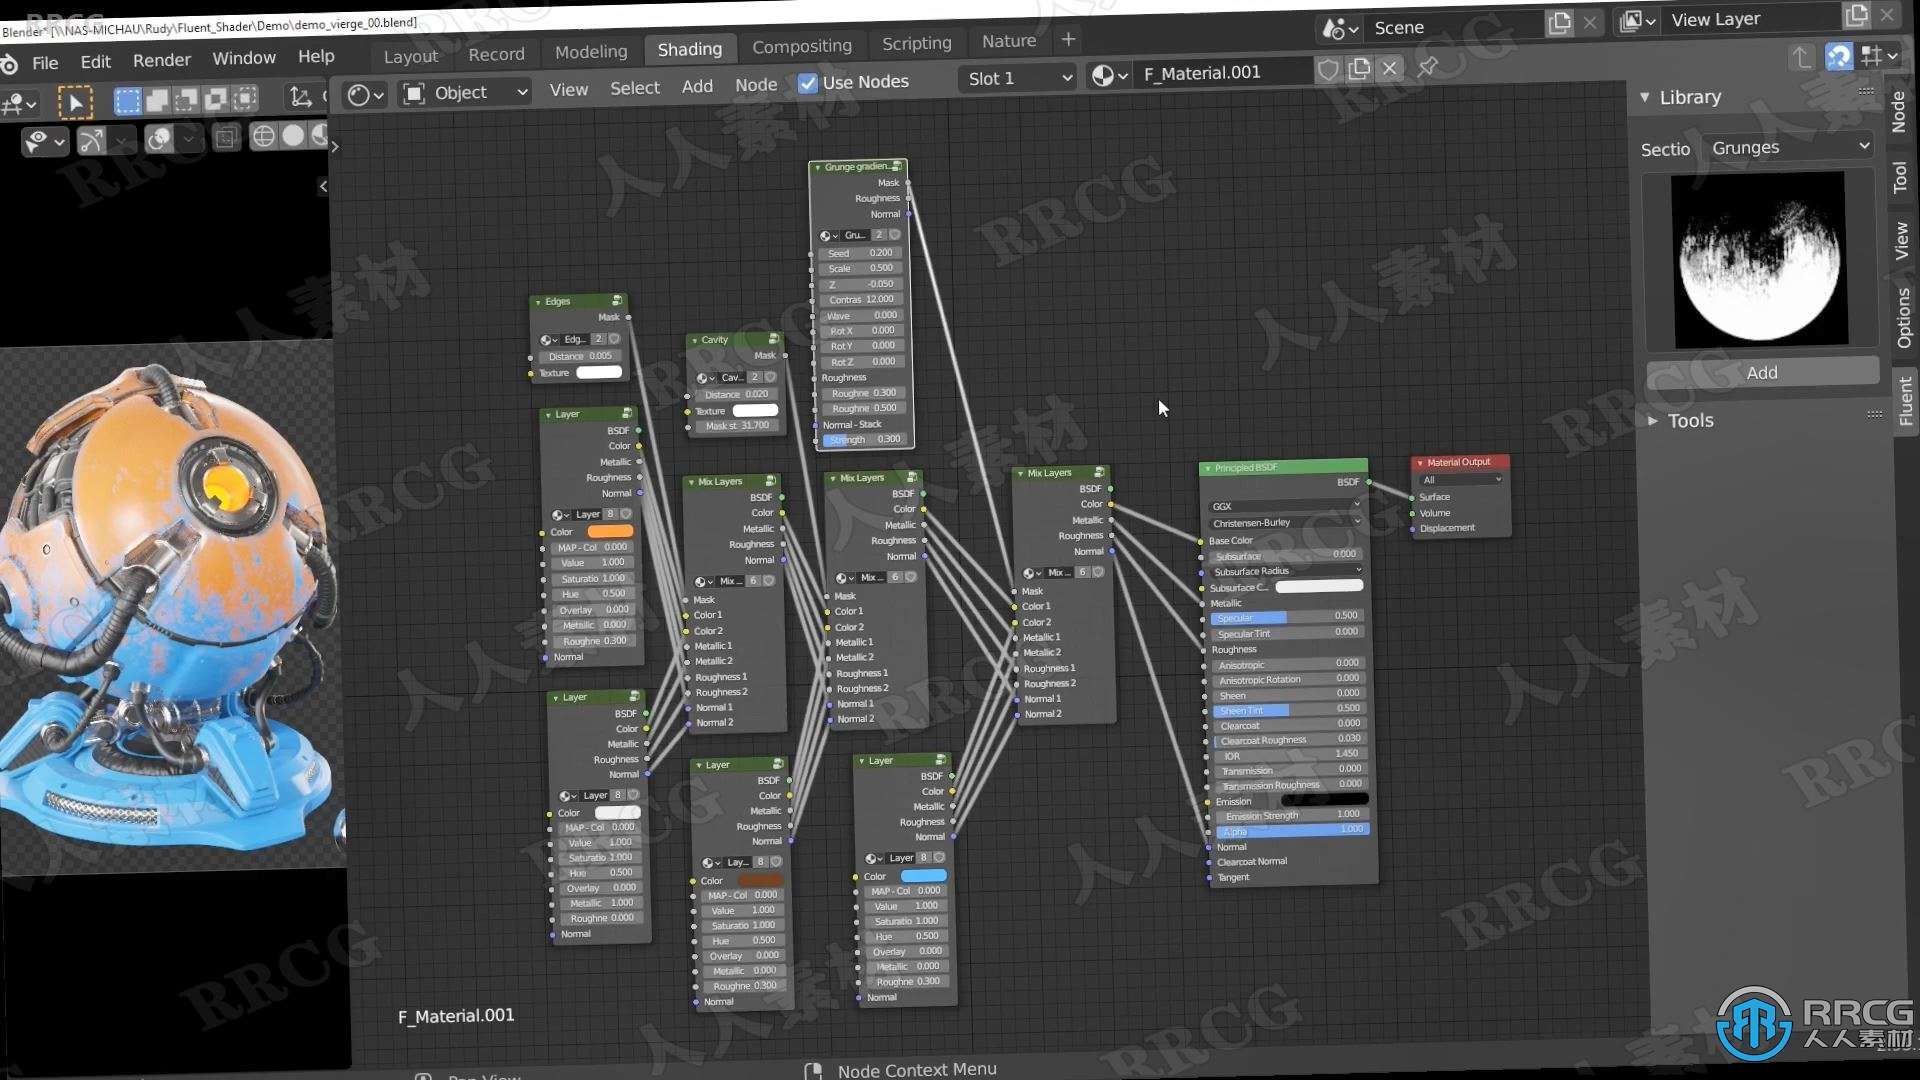
Task: Click the Add button in Library panel
Action: (1760, 372)
